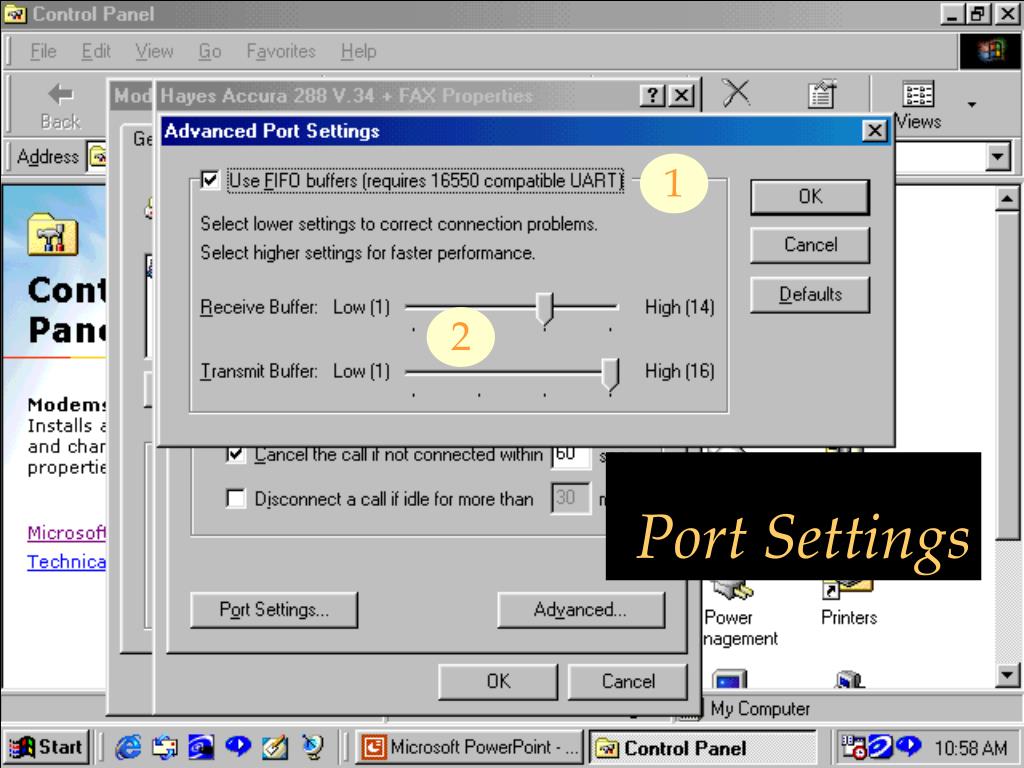Follow the Microsoft link in Control Panel
The image size is (1024, 768).
[66, 533]
